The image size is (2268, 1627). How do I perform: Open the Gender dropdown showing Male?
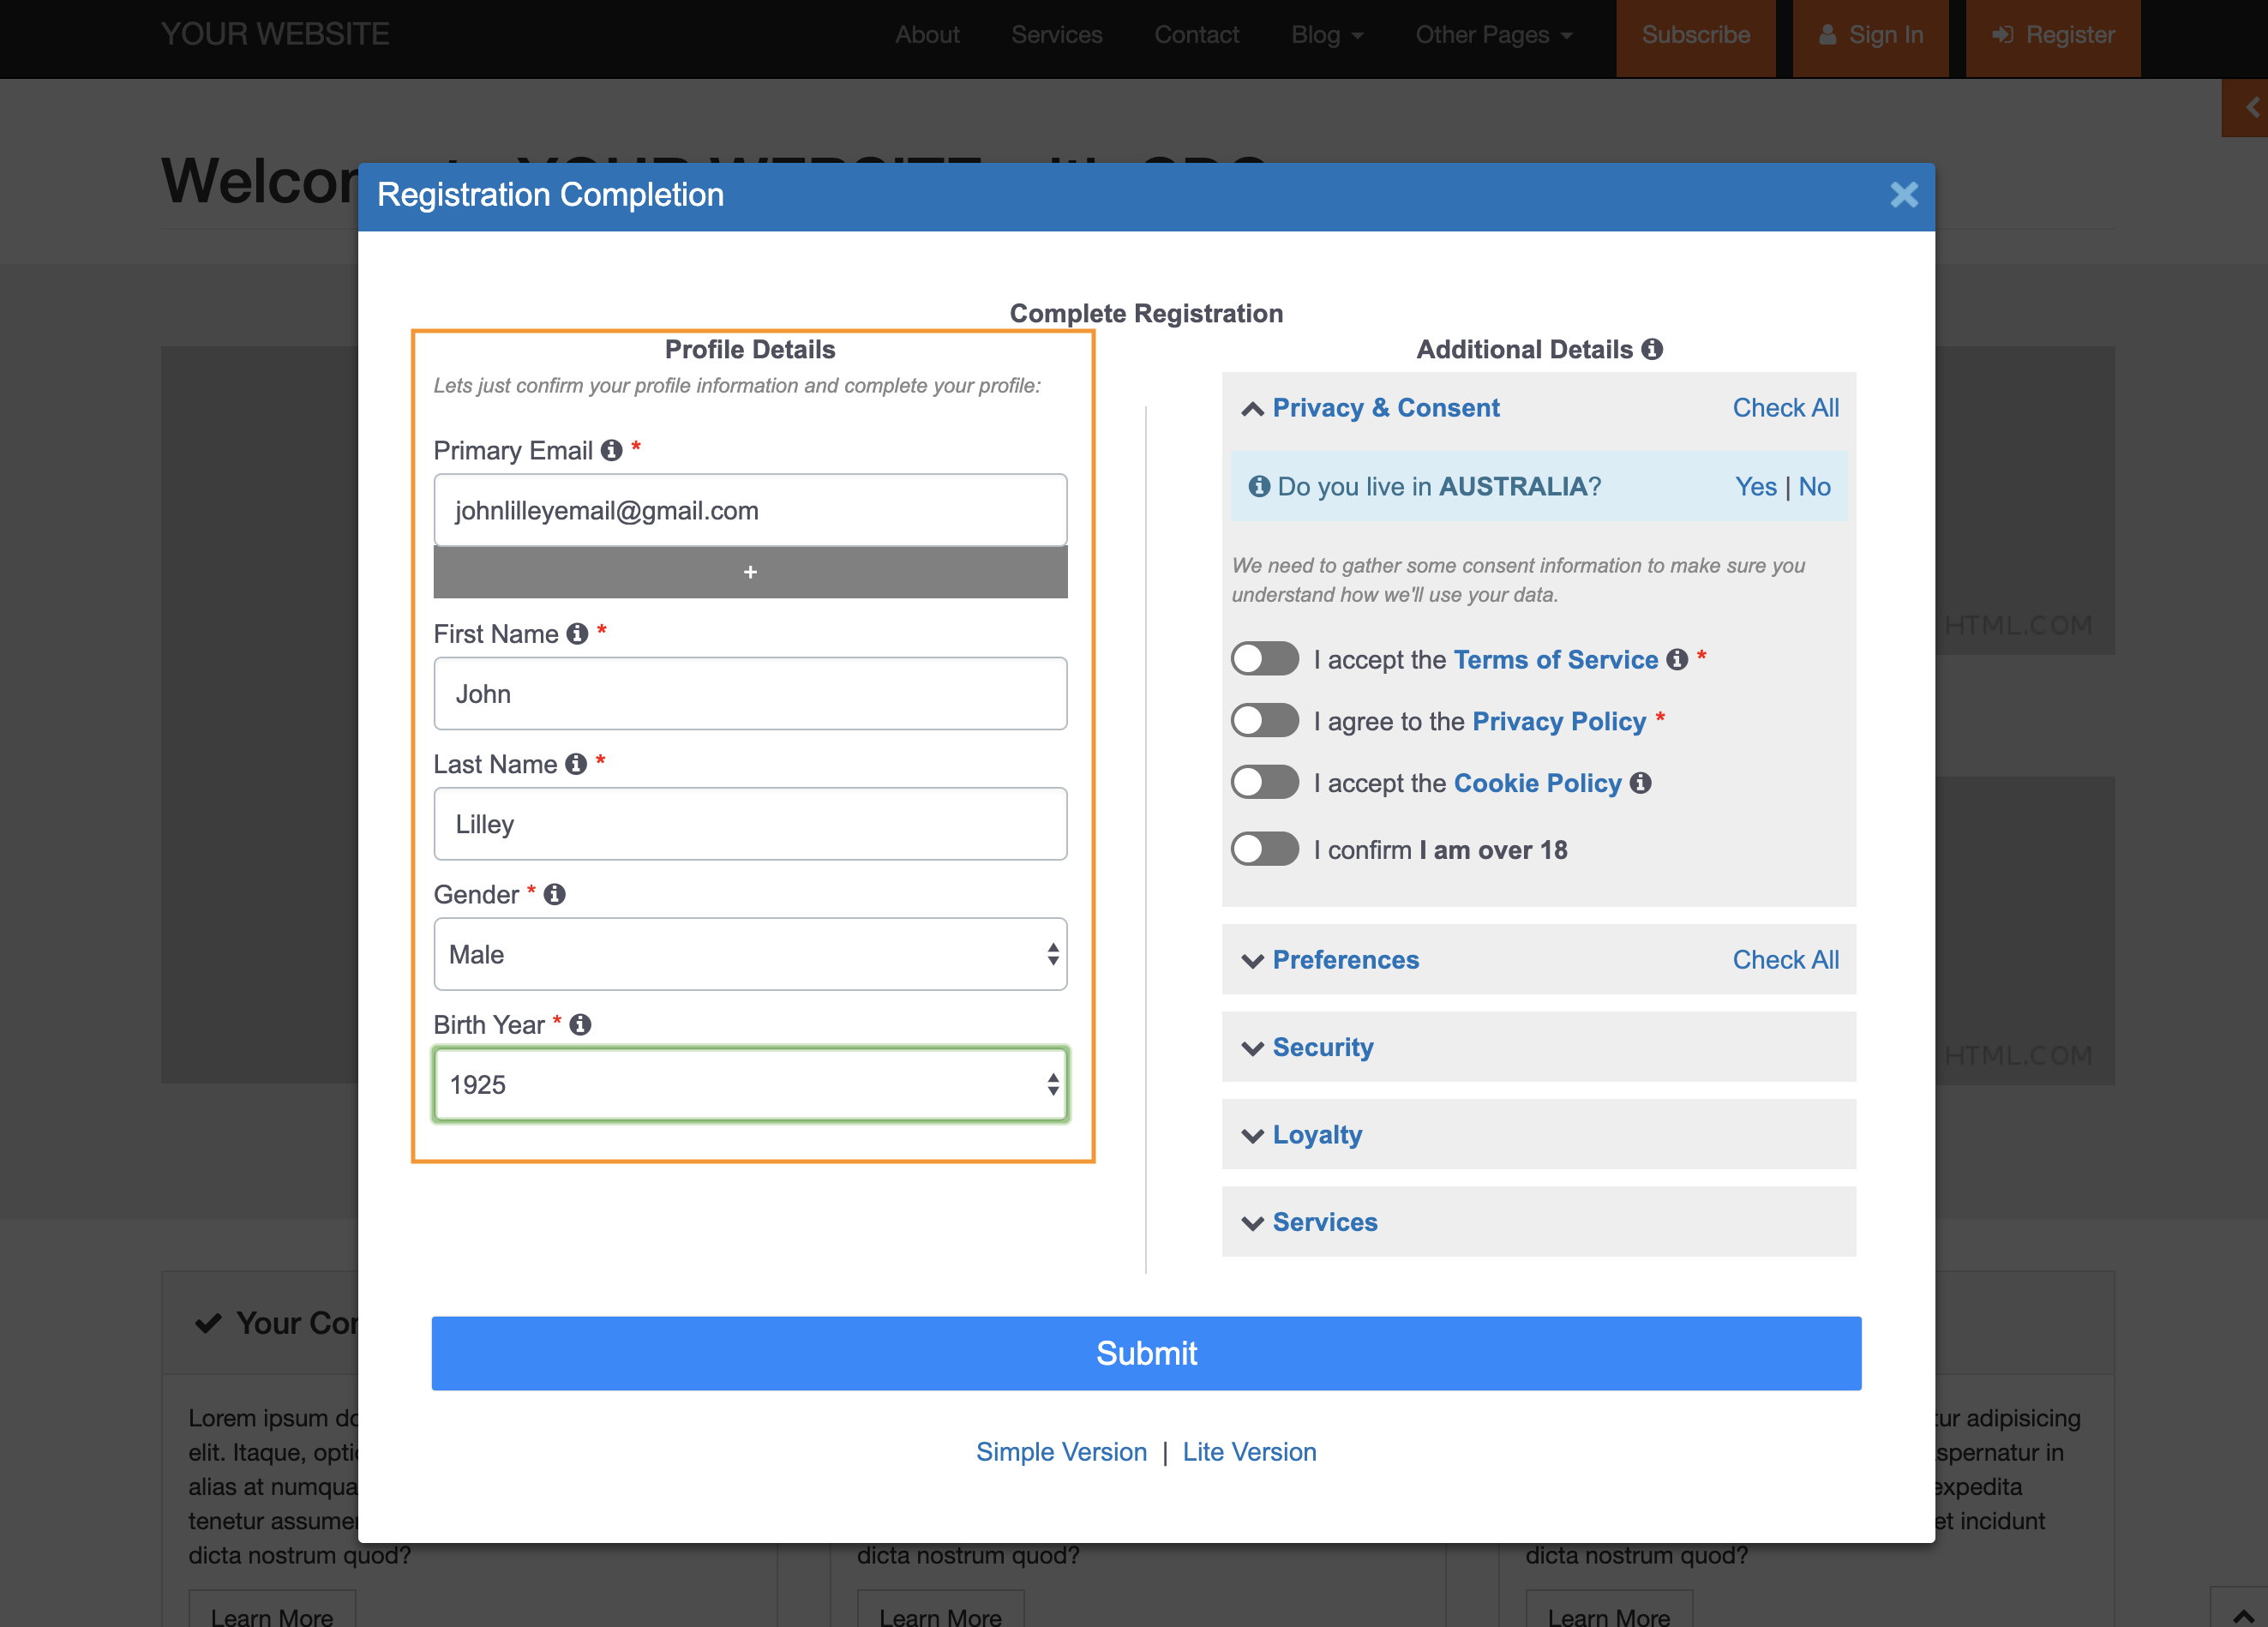[750, 954]
